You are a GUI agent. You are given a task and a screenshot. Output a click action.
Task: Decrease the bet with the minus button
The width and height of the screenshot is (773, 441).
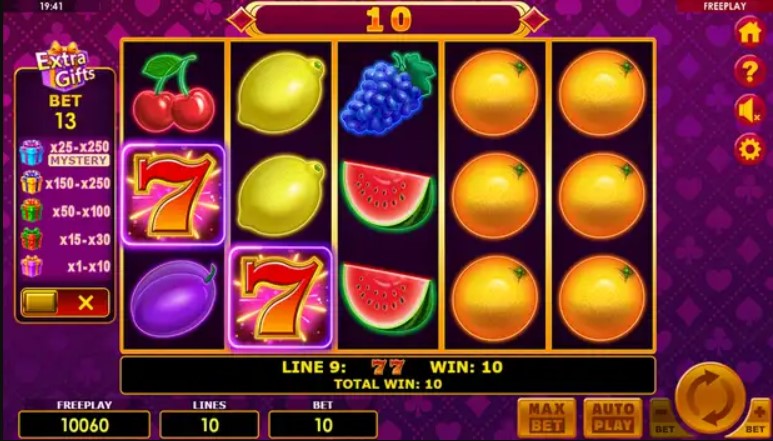click(664, 418)
